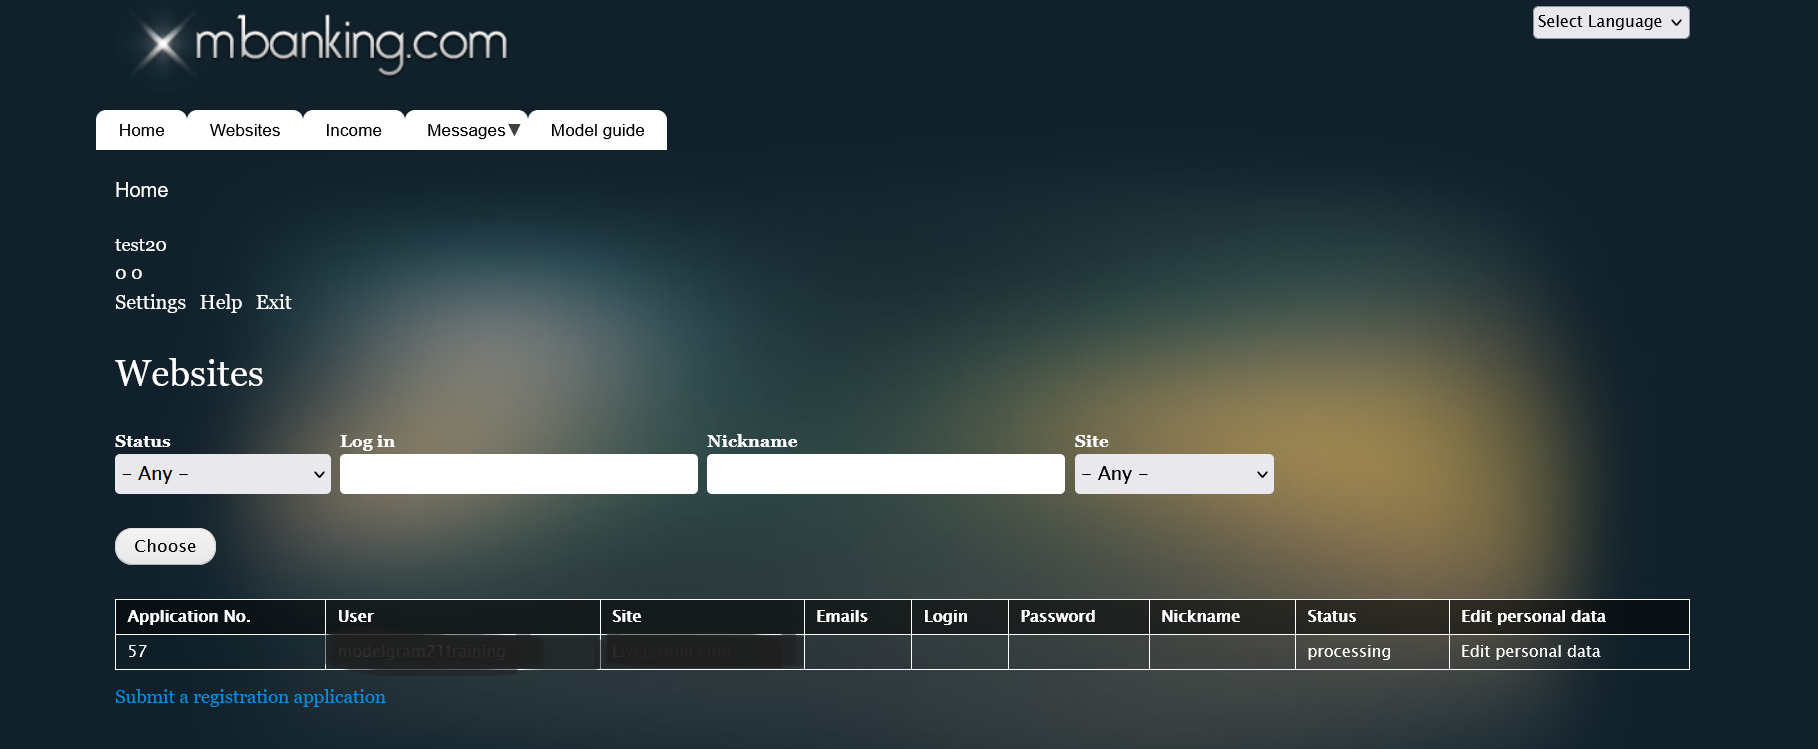
Task: Click Edit personal data for application 57
Action: coord(1530,651)
